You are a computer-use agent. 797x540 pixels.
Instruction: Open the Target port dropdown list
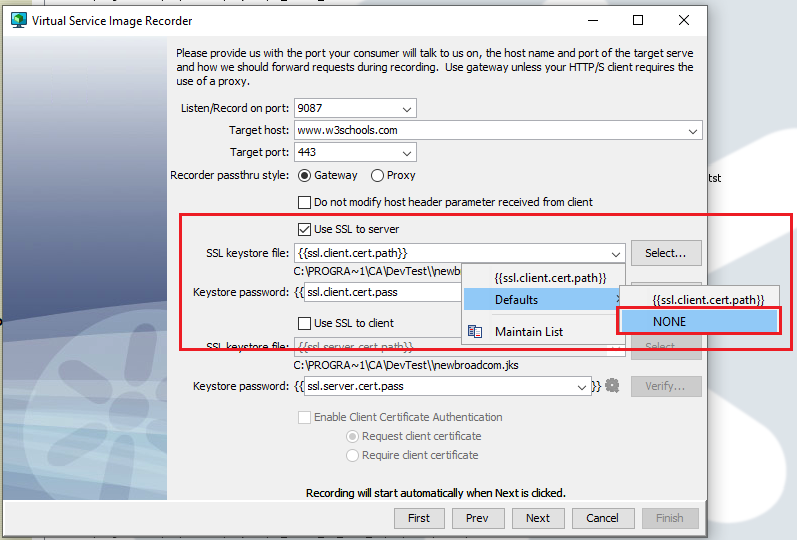pyautogui.click(x=406, y=153)
